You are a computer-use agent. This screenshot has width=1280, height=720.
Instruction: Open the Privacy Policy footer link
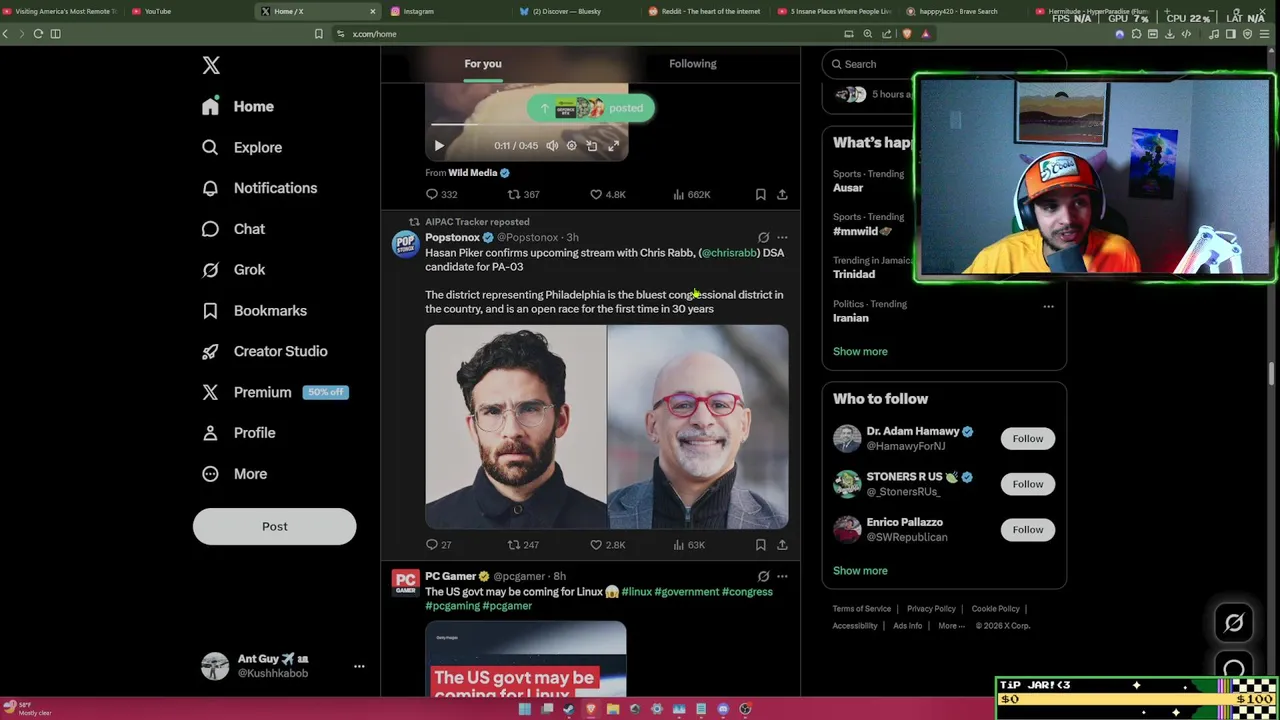tap(931, 609)
